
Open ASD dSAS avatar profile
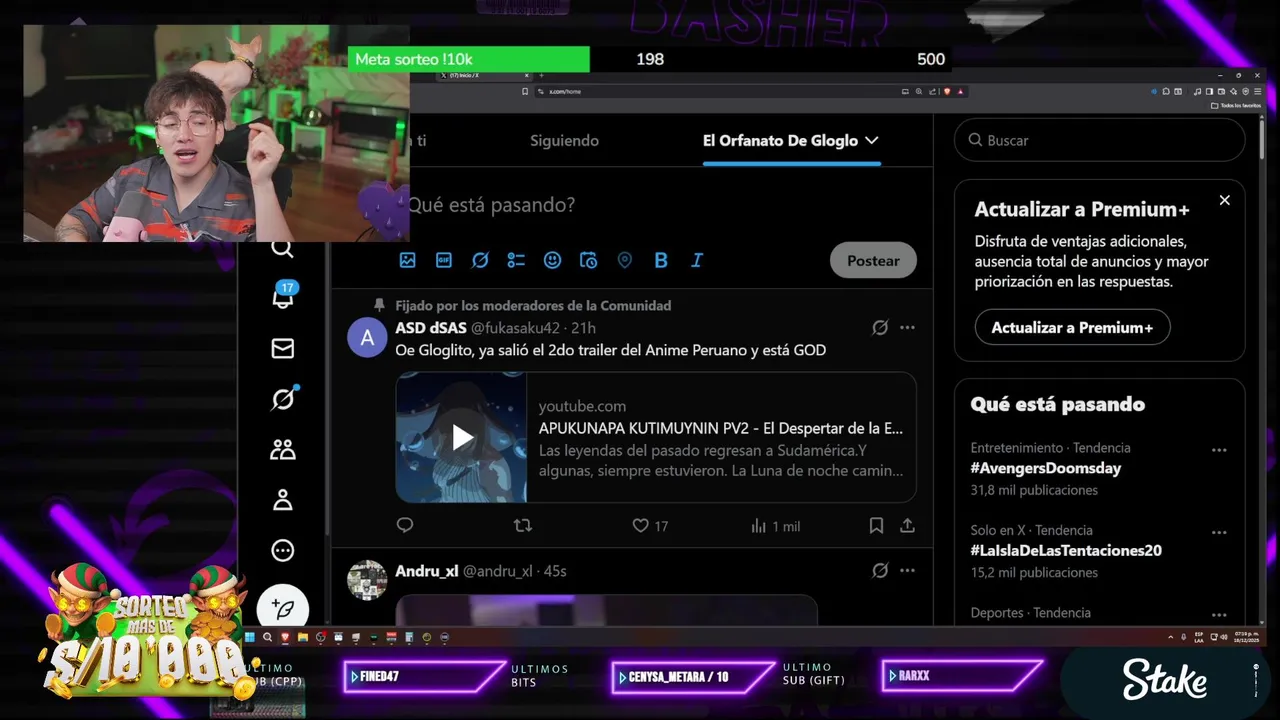coord(367,338)
